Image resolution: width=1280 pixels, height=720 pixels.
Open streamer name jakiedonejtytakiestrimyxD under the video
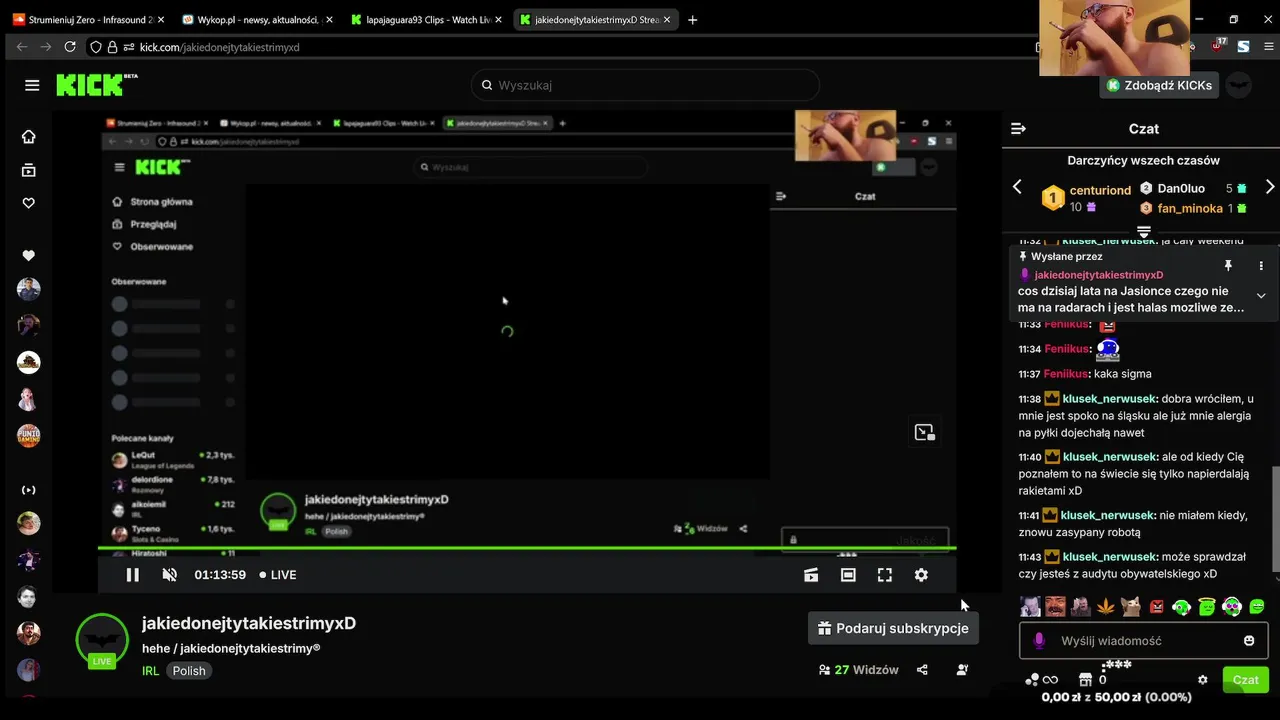coord(249,623)
